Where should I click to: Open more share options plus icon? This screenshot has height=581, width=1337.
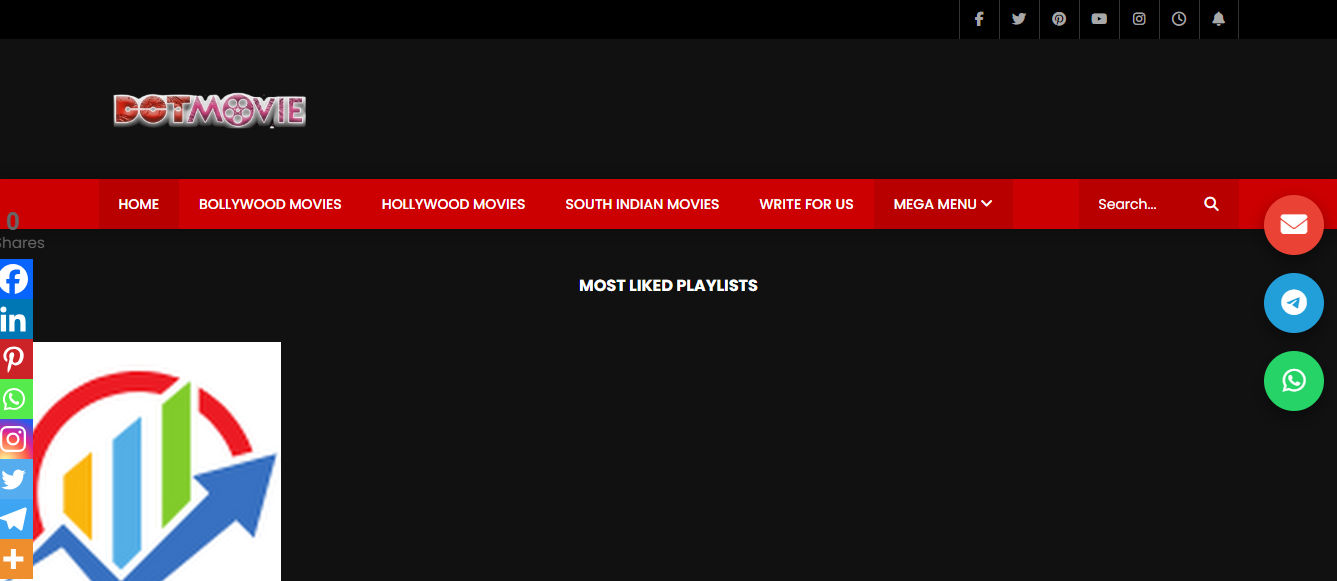point(15,560)
